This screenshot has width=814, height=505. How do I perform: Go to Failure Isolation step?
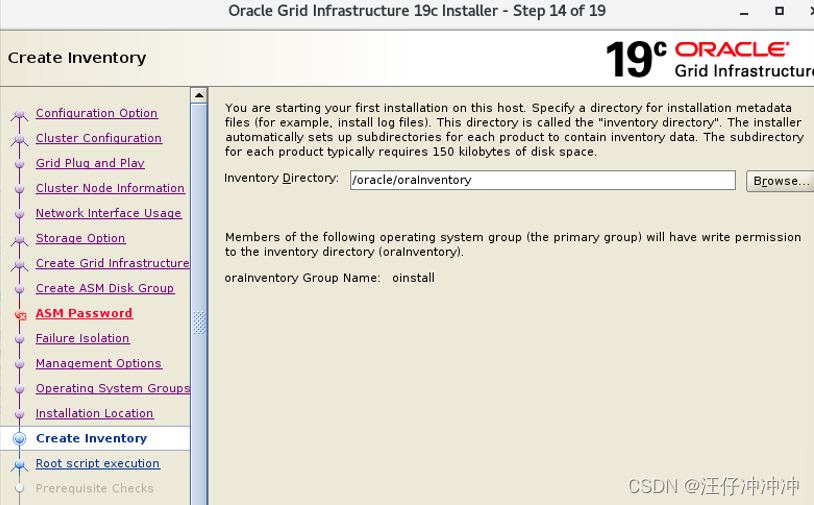[83, 338]
